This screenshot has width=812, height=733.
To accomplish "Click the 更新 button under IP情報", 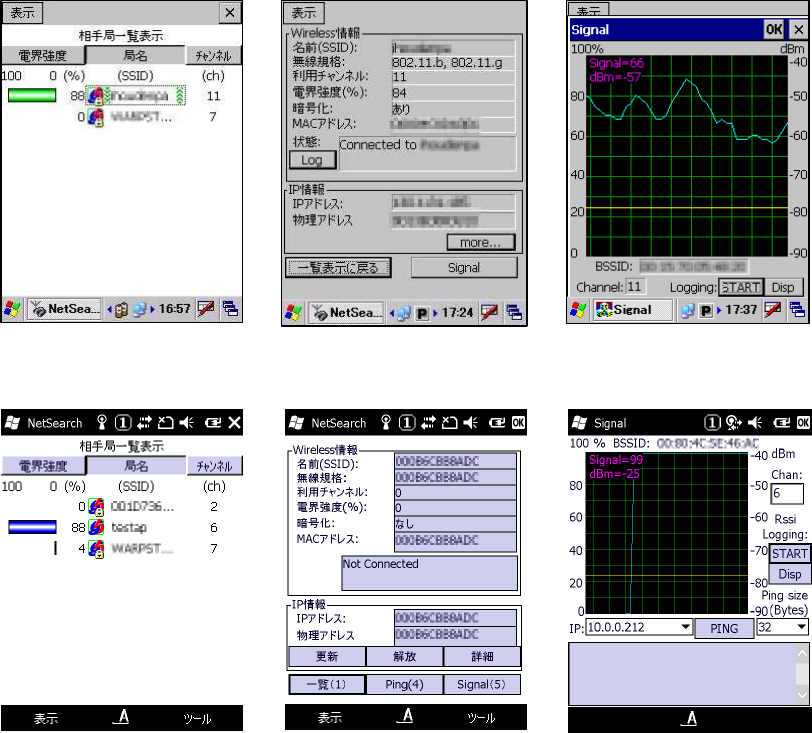I will click(x=326, y=656).
